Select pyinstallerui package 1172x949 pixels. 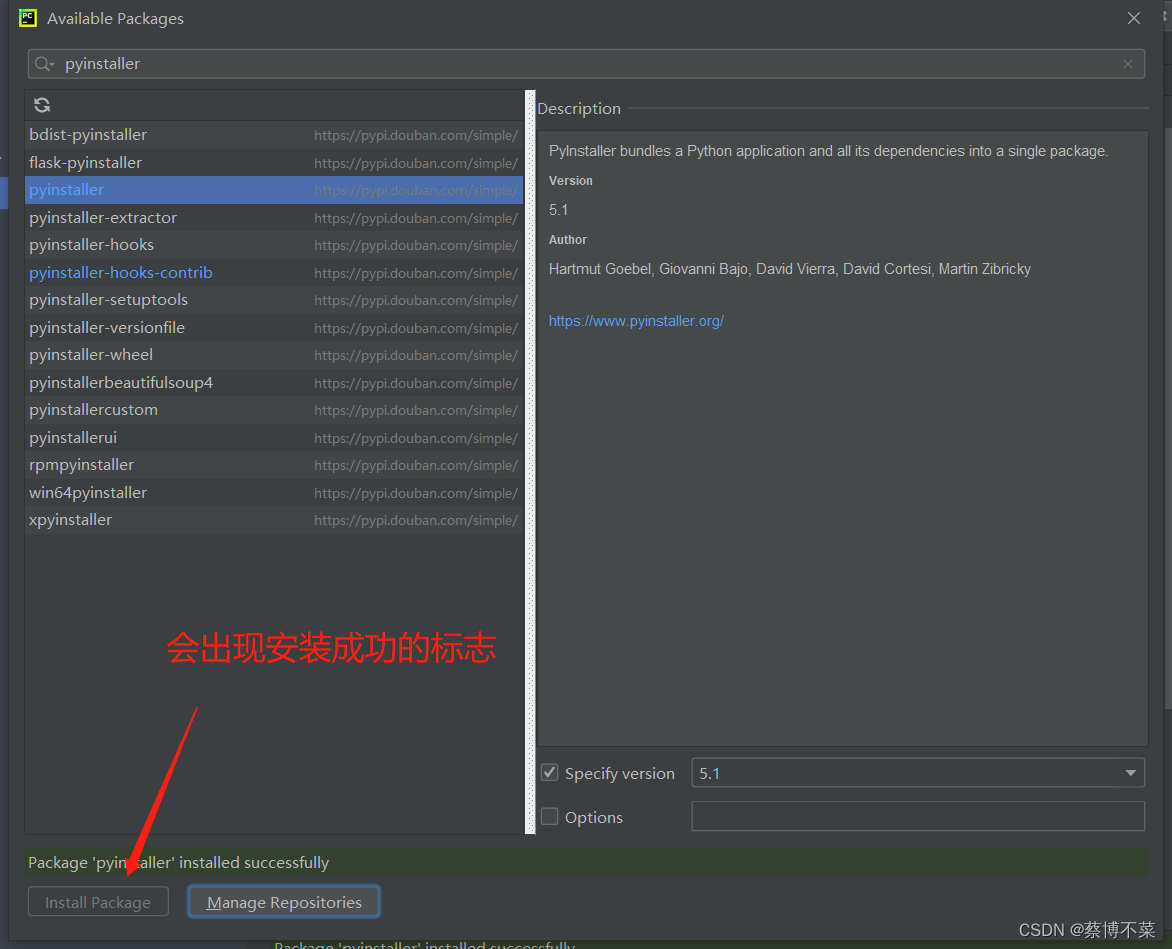pyautogui.click(x=274, y=437)
